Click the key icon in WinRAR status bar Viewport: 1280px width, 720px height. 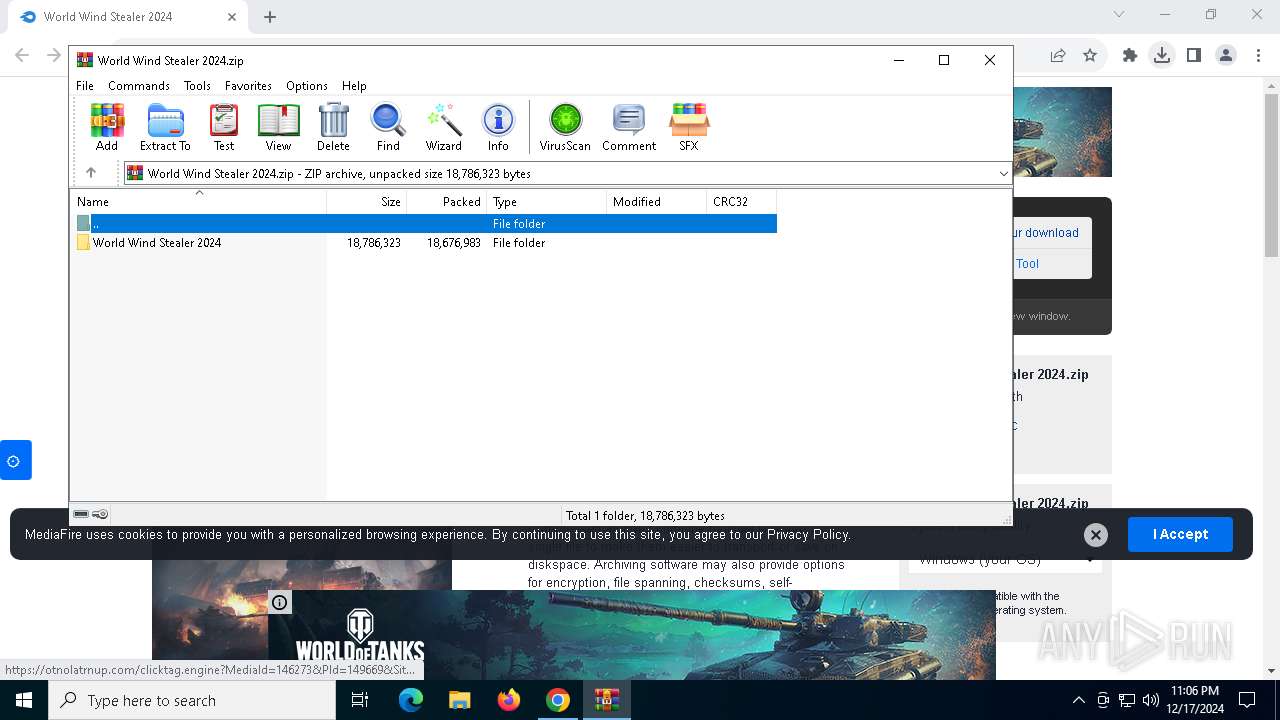click(x=100, y=514)
